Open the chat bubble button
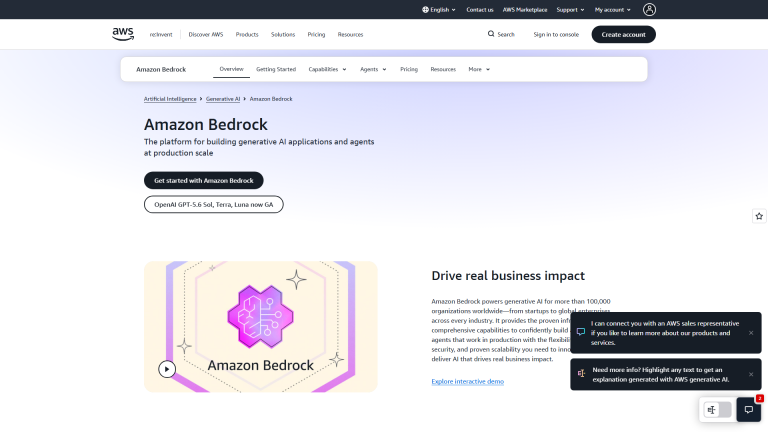 click(x=748, y=409)
